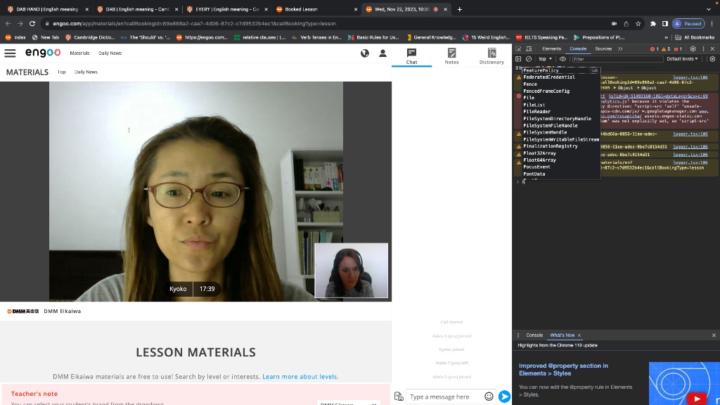720x405 pixels.
Task: Open the IELTS Speaking bookmark
Action: pyautogui.click(x=541, y=37)
